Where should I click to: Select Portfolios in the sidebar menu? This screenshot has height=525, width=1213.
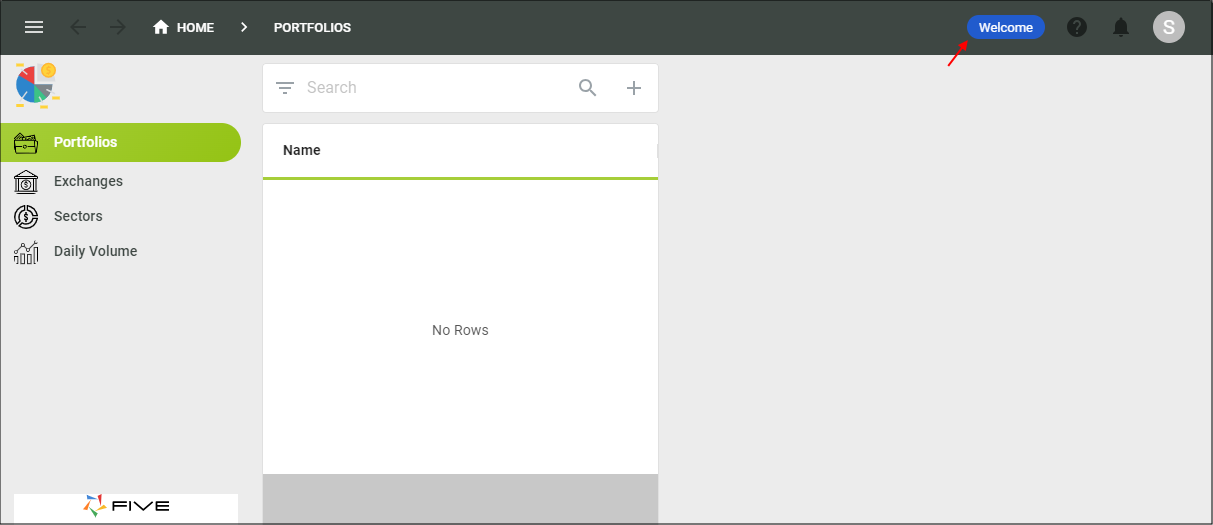point(86,142)
